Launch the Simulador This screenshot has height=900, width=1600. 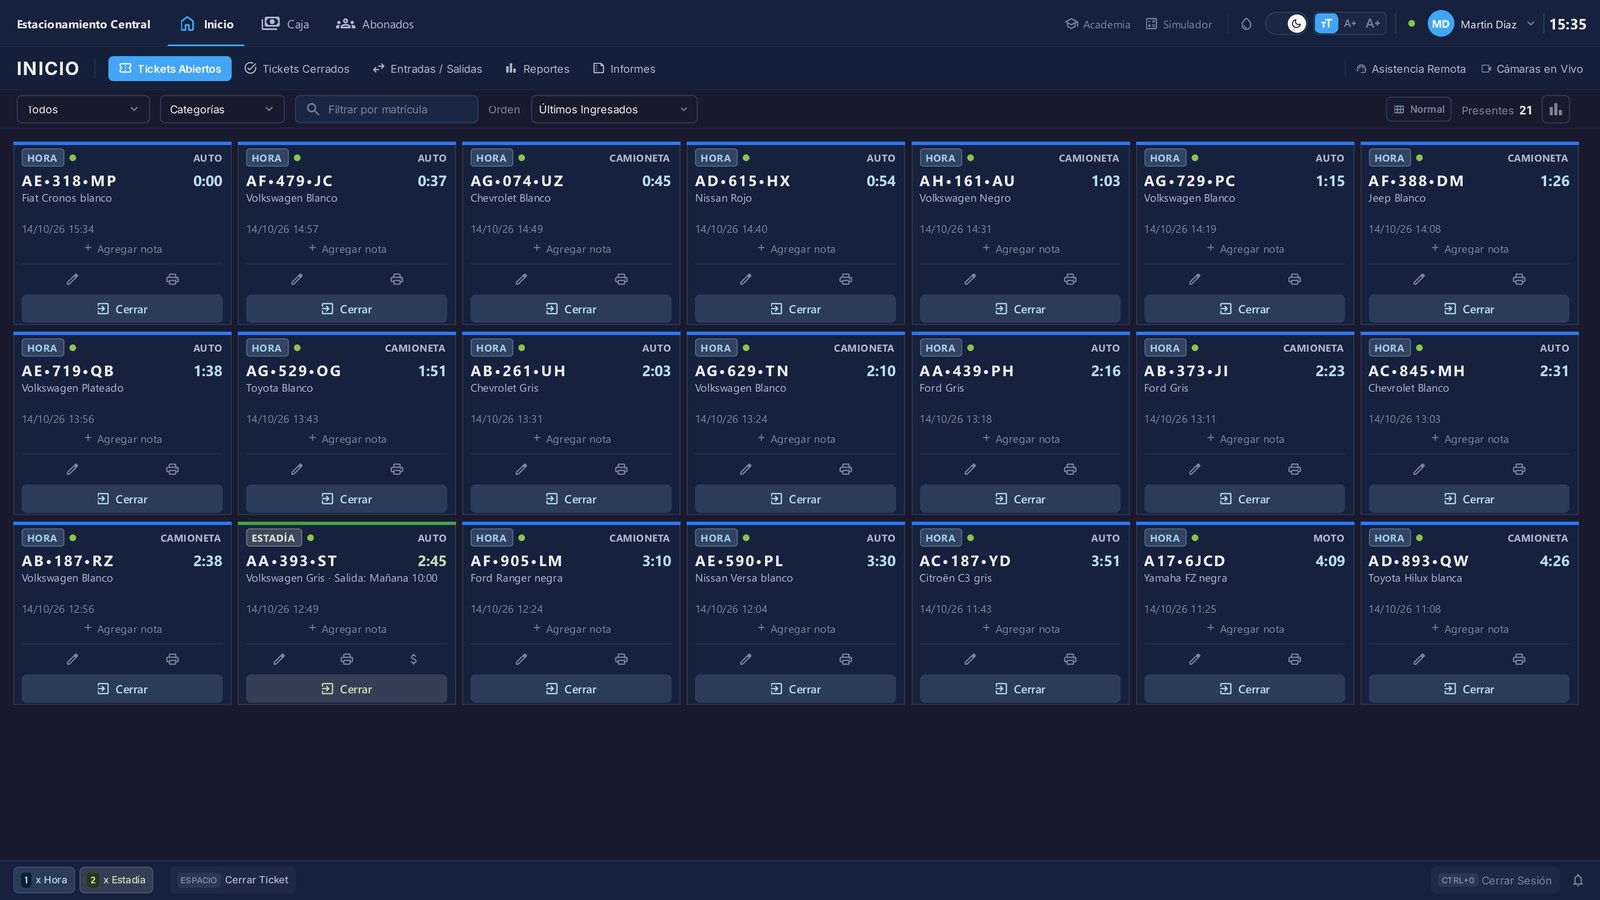pos(1178,24)
